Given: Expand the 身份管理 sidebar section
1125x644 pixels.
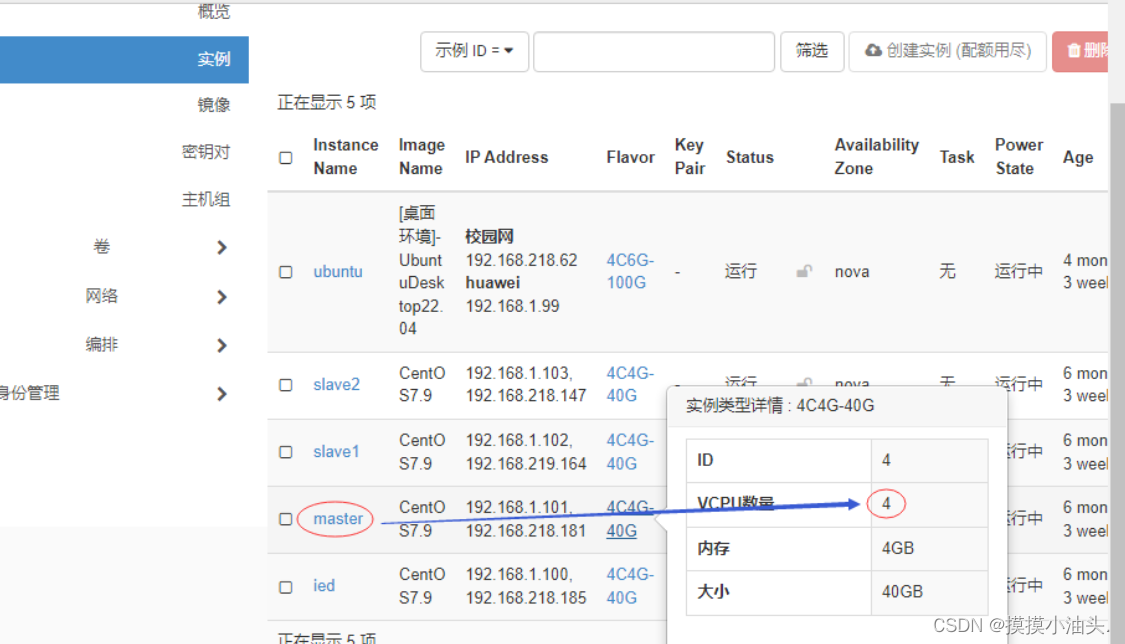Looking at the screenshot, I should [30, 393].
